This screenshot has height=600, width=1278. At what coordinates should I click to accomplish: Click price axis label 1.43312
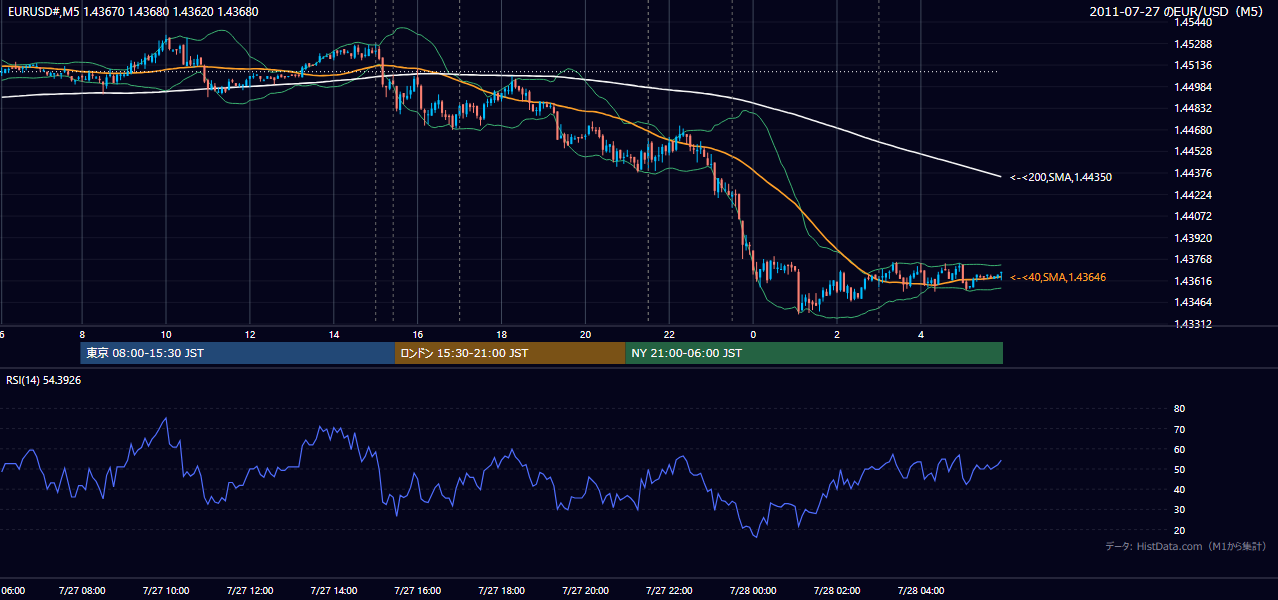(1194, 324)
